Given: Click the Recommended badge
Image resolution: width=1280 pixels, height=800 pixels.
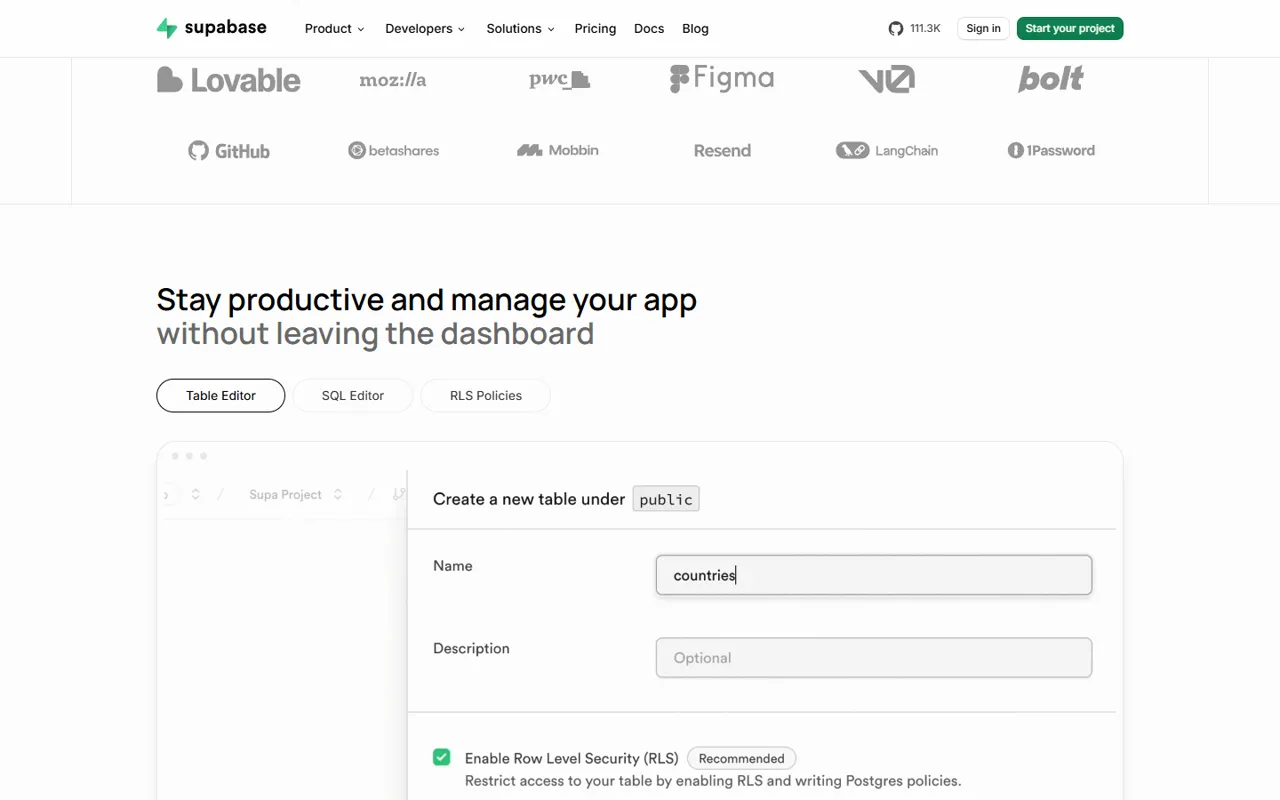Looking at the screenshot, I should click(742, 758).
